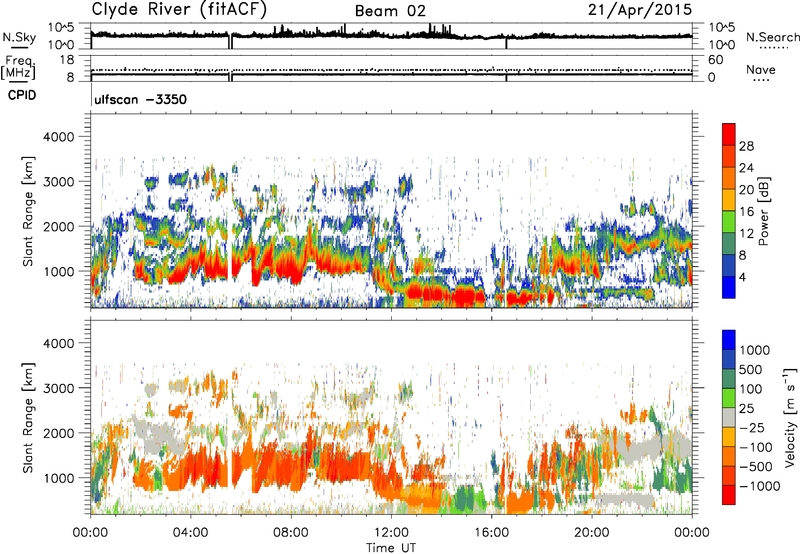Click the "Power [dB]" colorbar title
The image size is (800, 554).
(x=764, y=211)
